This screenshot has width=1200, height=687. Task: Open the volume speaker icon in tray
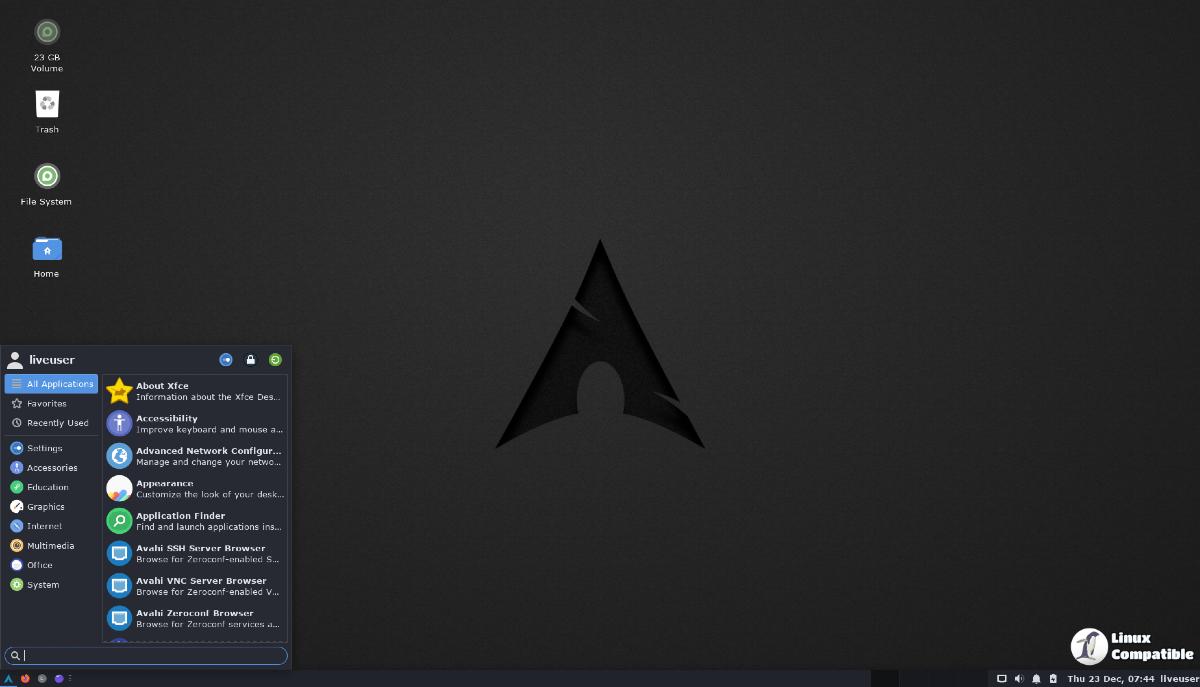click(1019, 679)
